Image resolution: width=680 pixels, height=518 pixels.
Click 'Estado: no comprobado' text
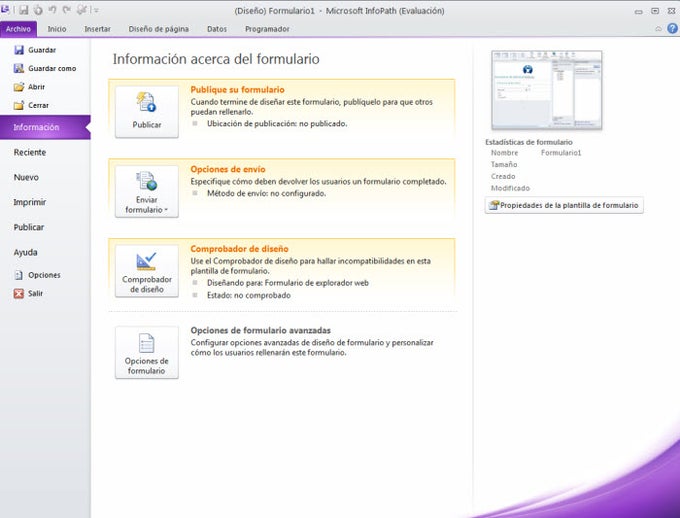[248, 295]
